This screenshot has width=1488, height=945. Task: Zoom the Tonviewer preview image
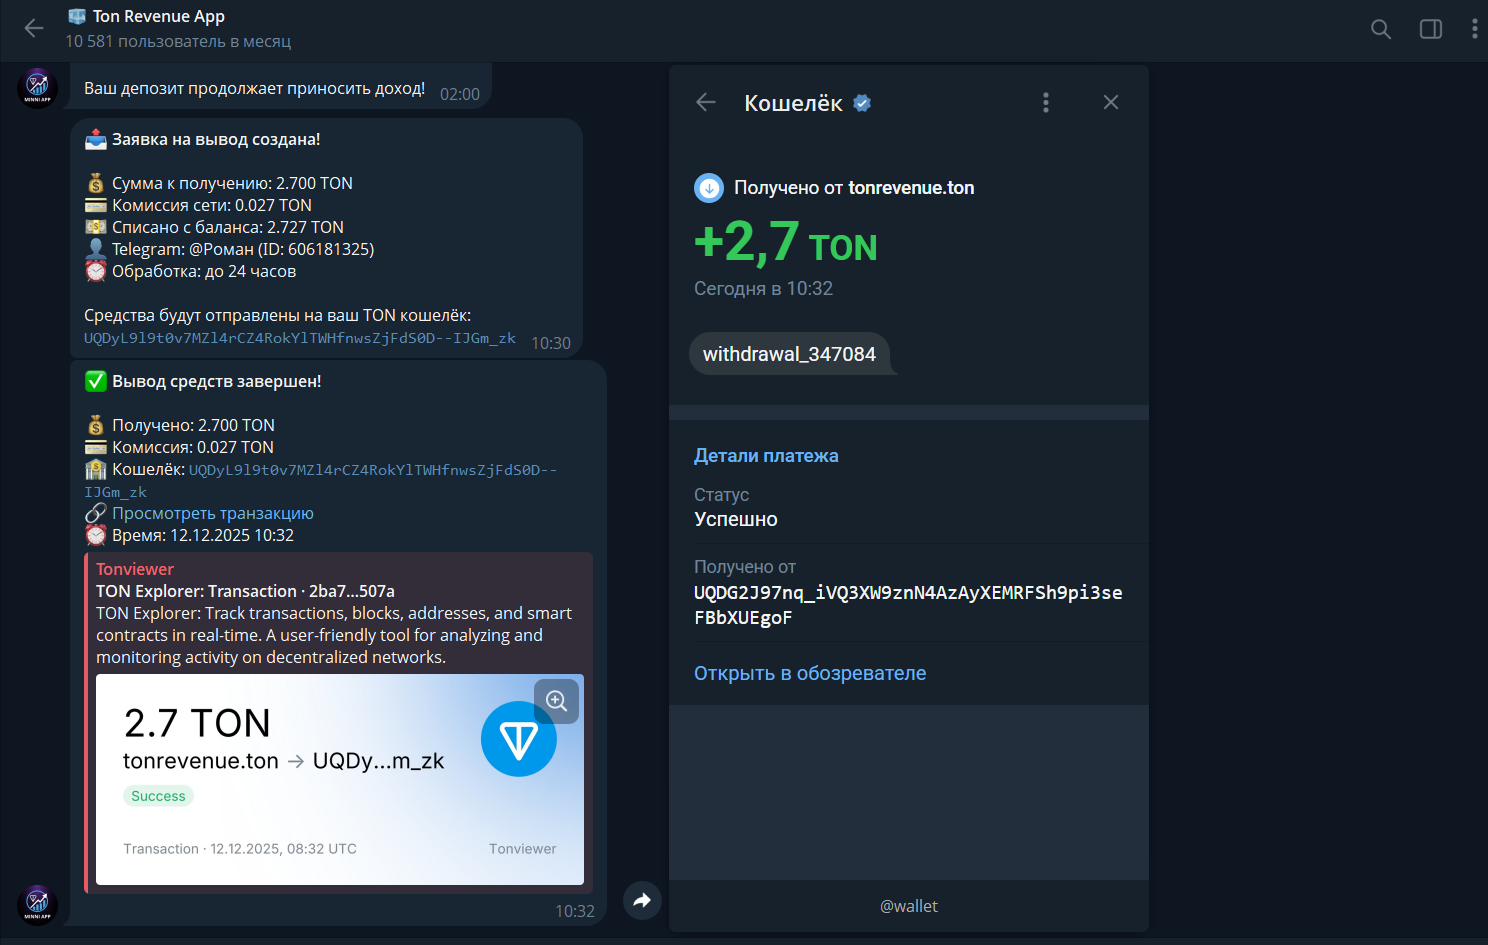(x=556, y=701)
